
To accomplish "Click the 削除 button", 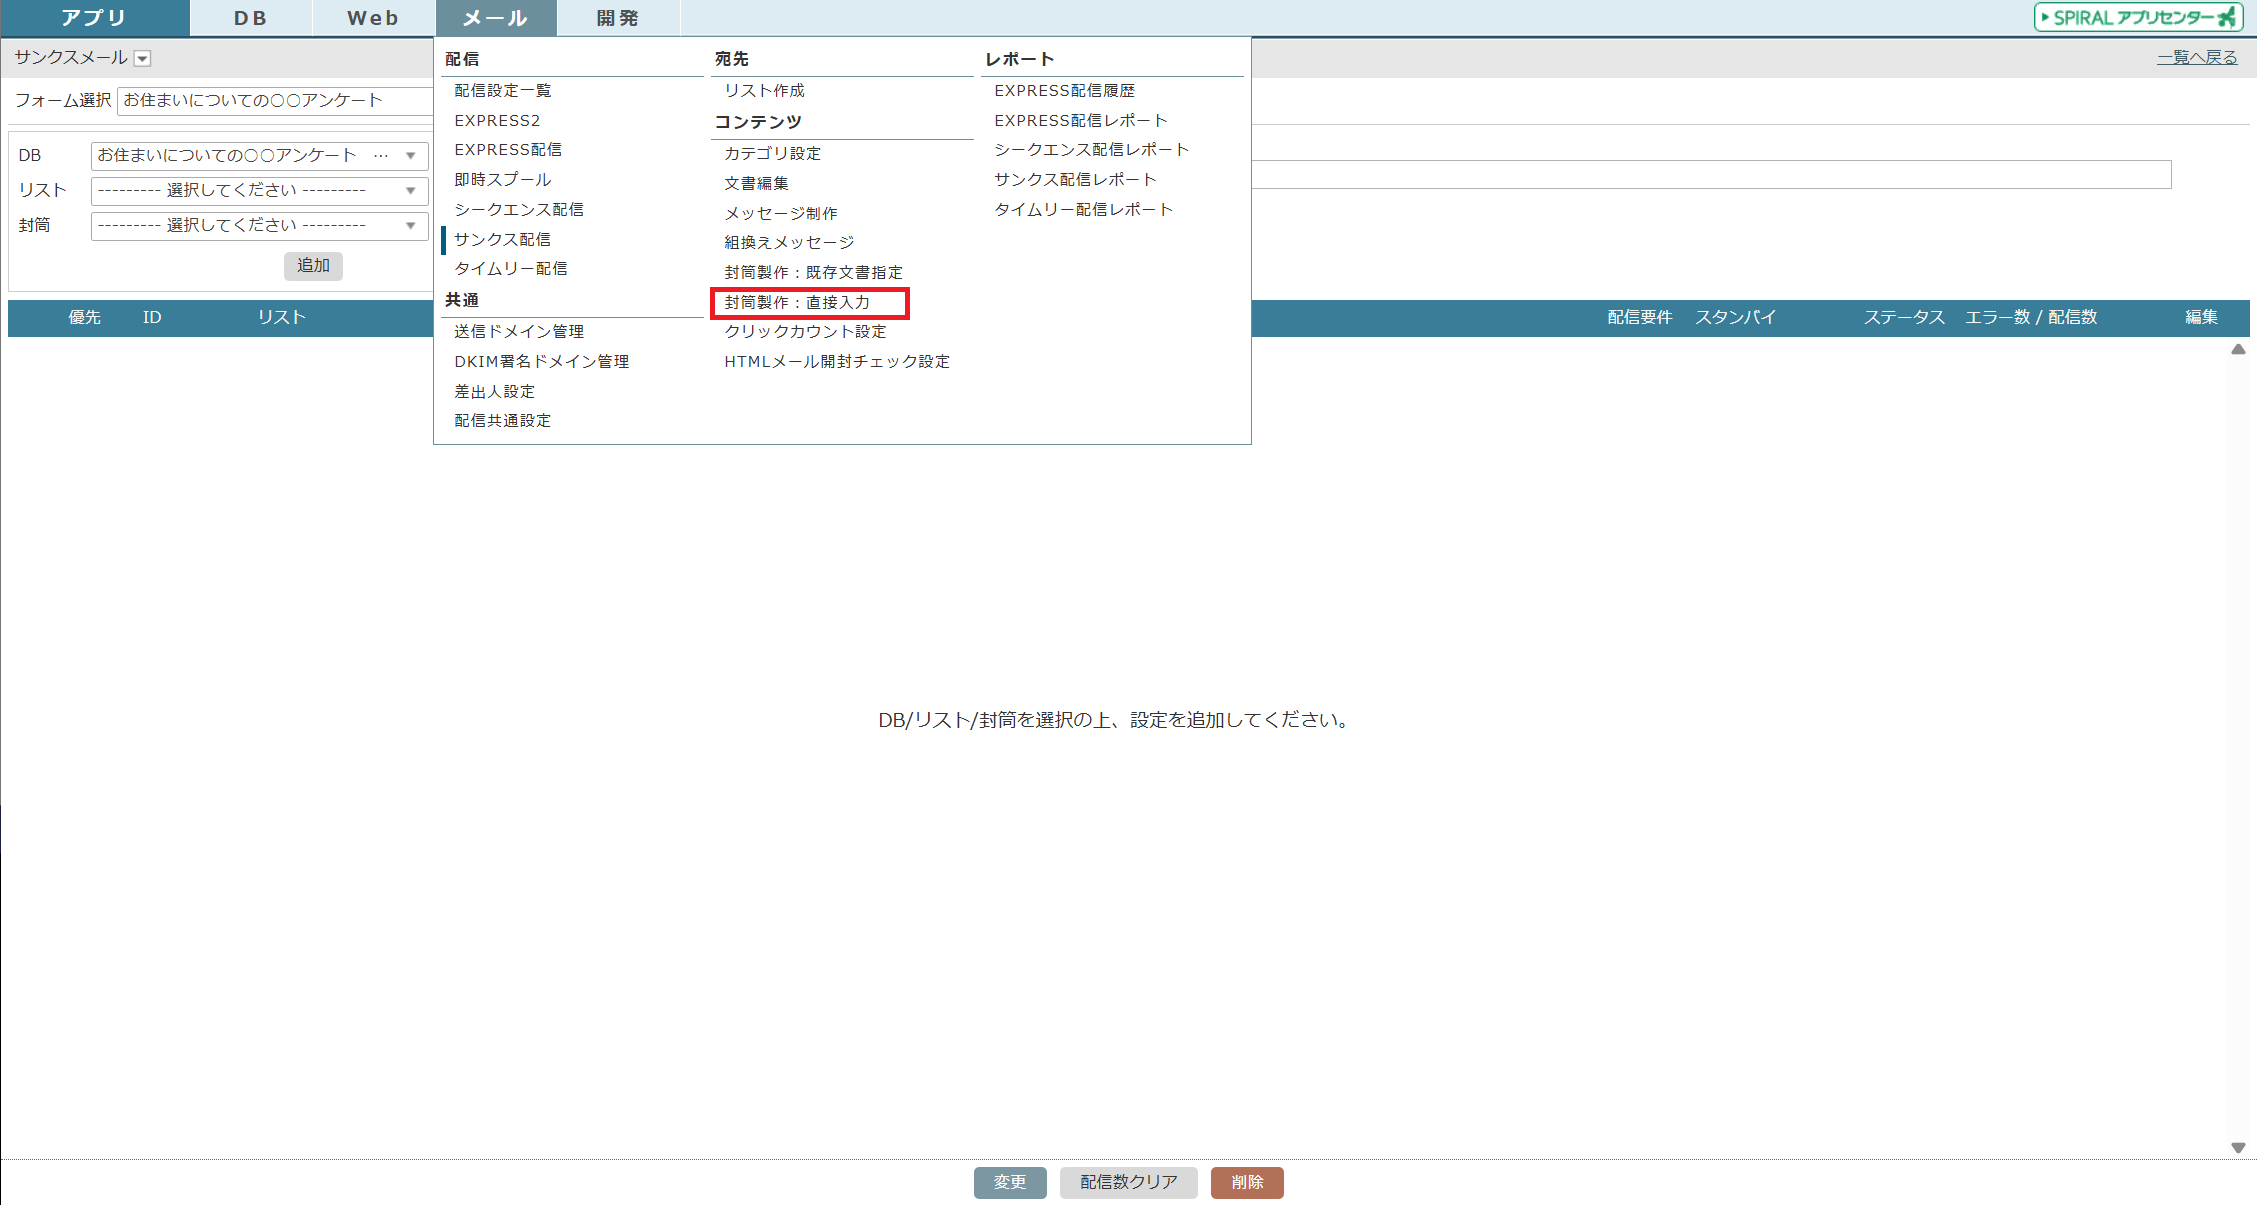I will point(1246,1182).
